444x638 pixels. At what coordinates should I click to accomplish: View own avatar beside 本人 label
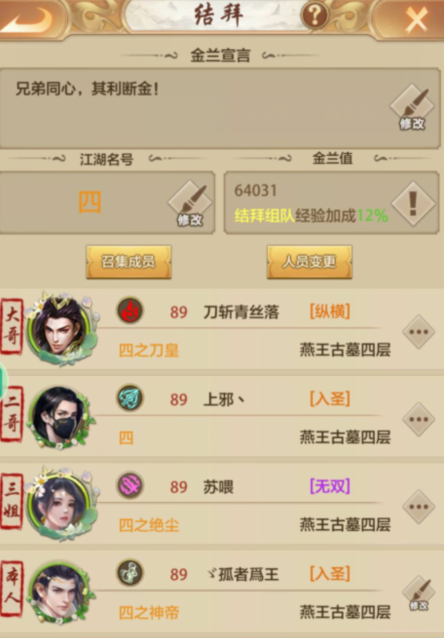61,593
